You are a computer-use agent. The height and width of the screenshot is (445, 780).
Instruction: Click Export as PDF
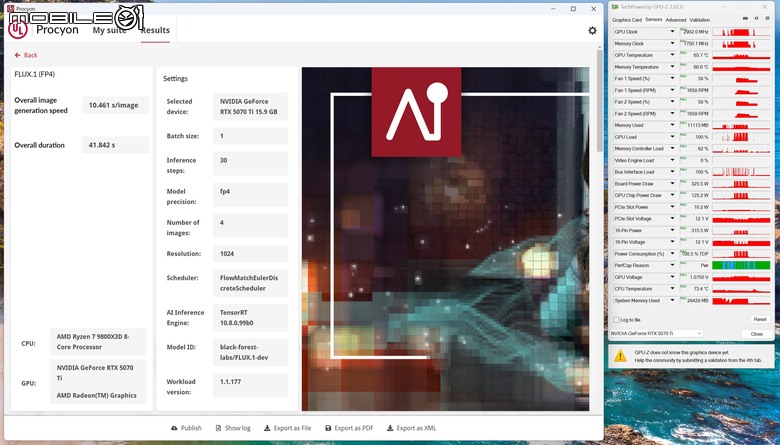tap(349, 428)
